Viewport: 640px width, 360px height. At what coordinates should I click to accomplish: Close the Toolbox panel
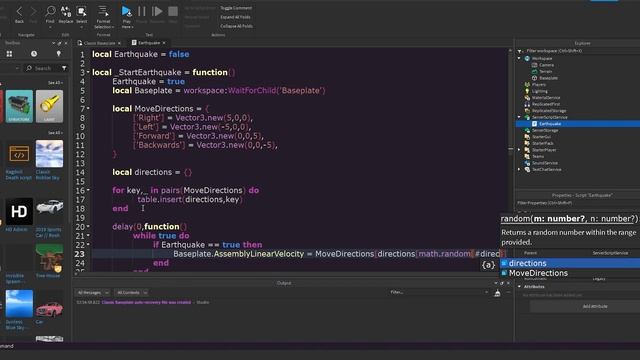pyautogui.click(x=66, y=43)
